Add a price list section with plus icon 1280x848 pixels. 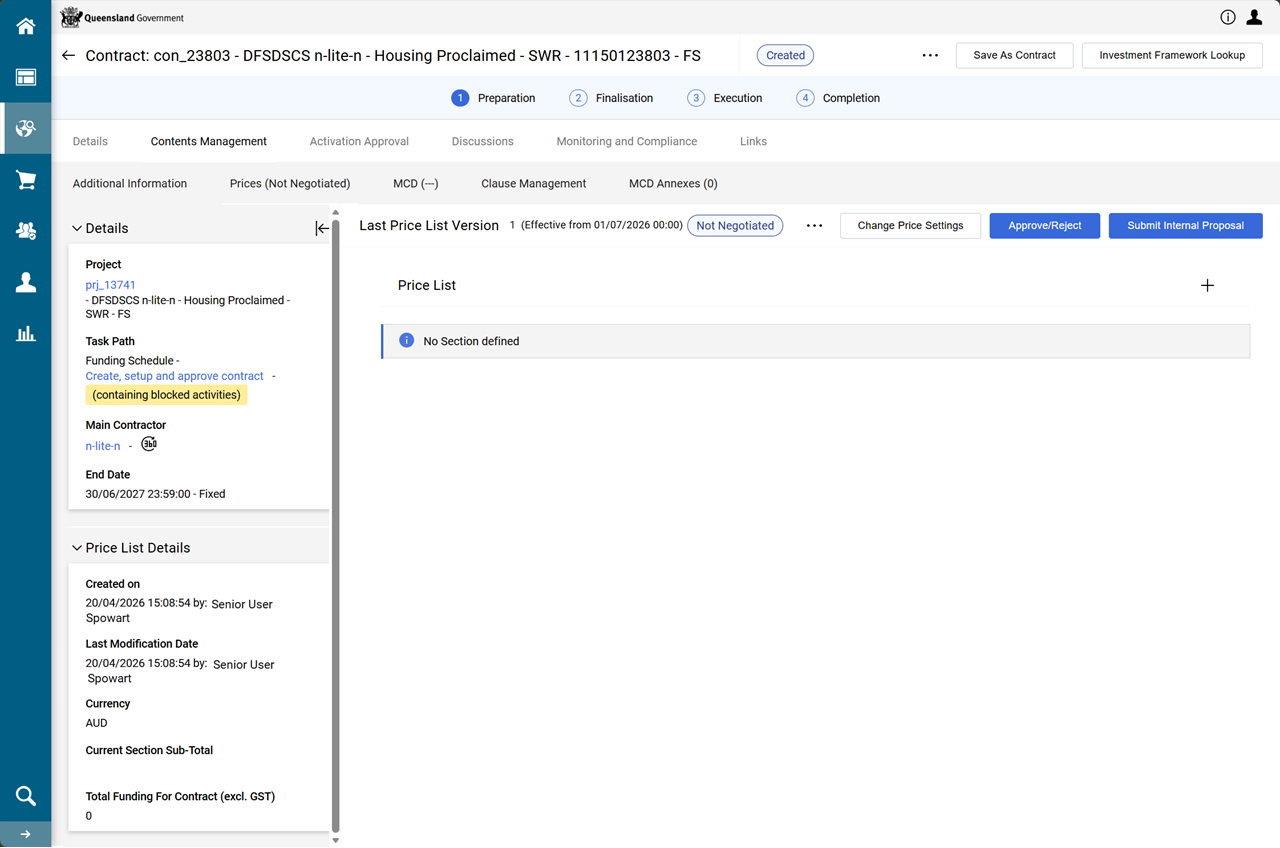click(1207, 285)
